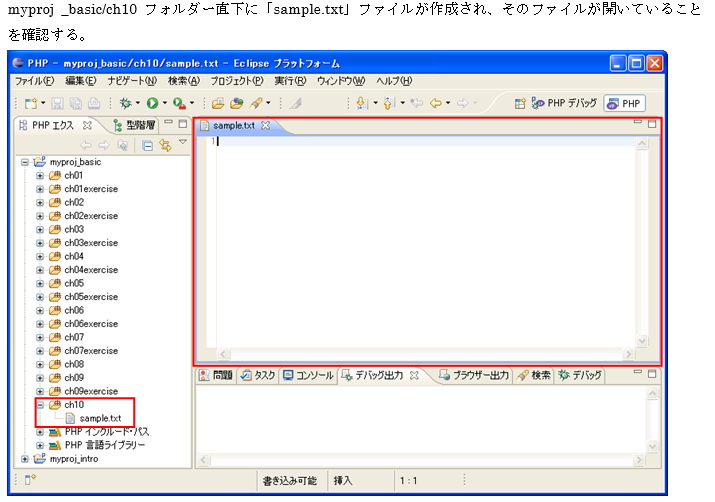
Task: Expand the ch05 folder
Action: tap(40, 284)
